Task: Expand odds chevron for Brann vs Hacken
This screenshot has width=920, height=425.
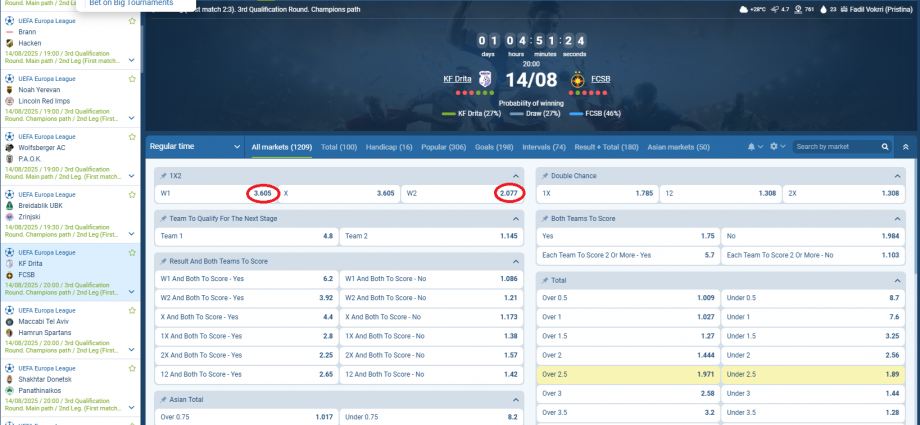Action: click(132, 60)
